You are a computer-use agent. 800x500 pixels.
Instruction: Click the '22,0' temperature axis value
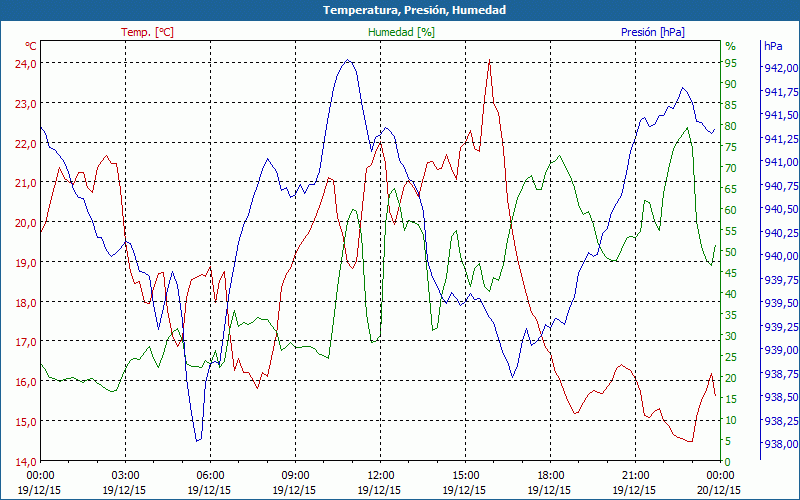(x=26, y=143)
